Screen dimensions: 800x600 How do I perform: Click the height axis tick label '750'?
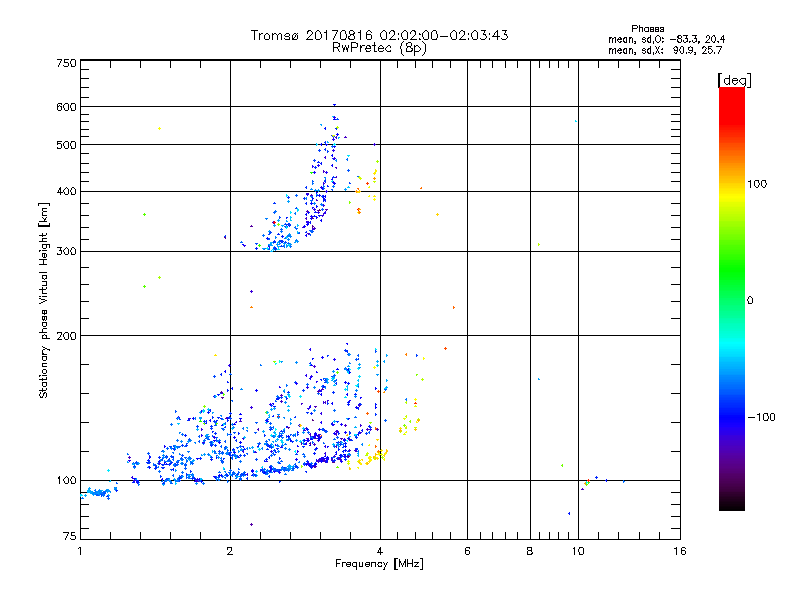click(x=67, y=63)
